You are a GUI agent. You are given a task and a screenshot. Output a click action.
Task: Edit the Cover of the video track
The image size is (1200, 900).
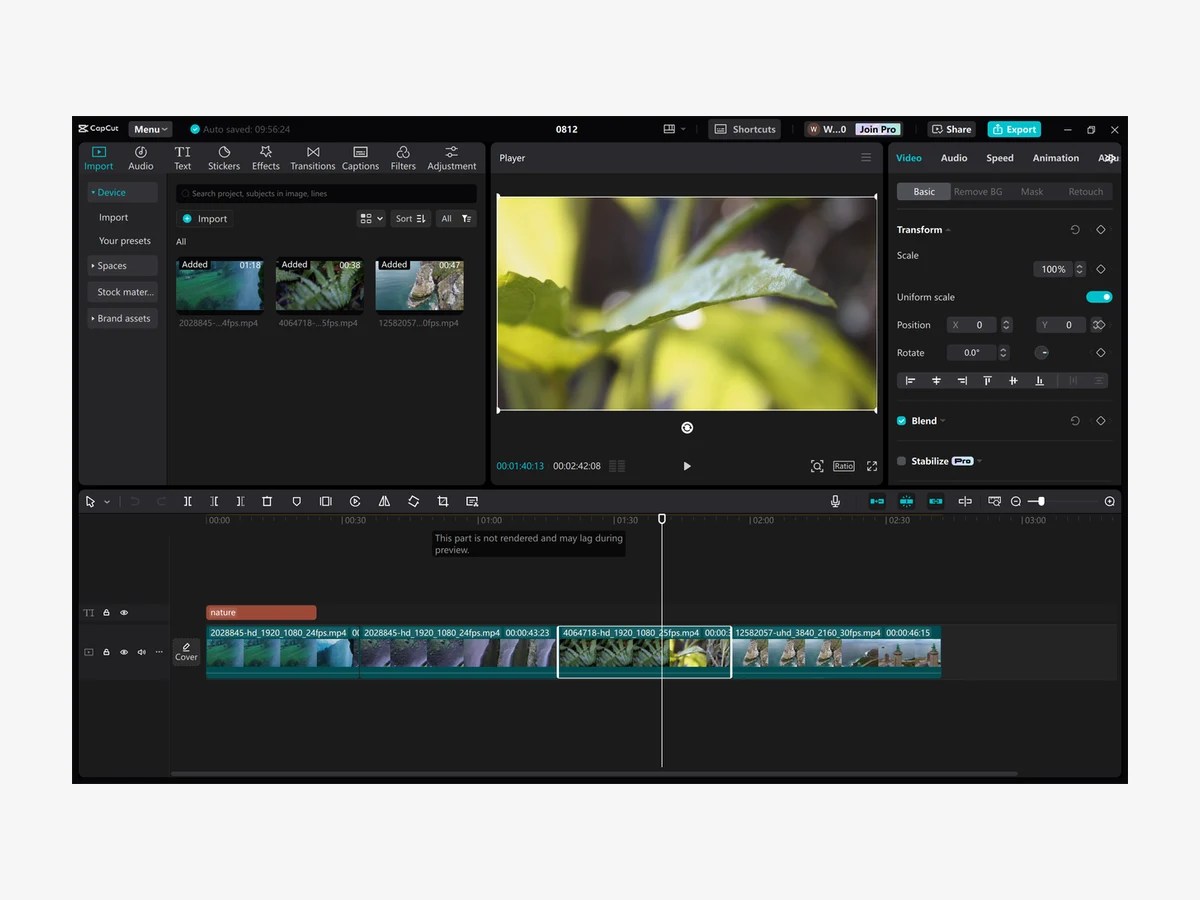pos(186,652)
